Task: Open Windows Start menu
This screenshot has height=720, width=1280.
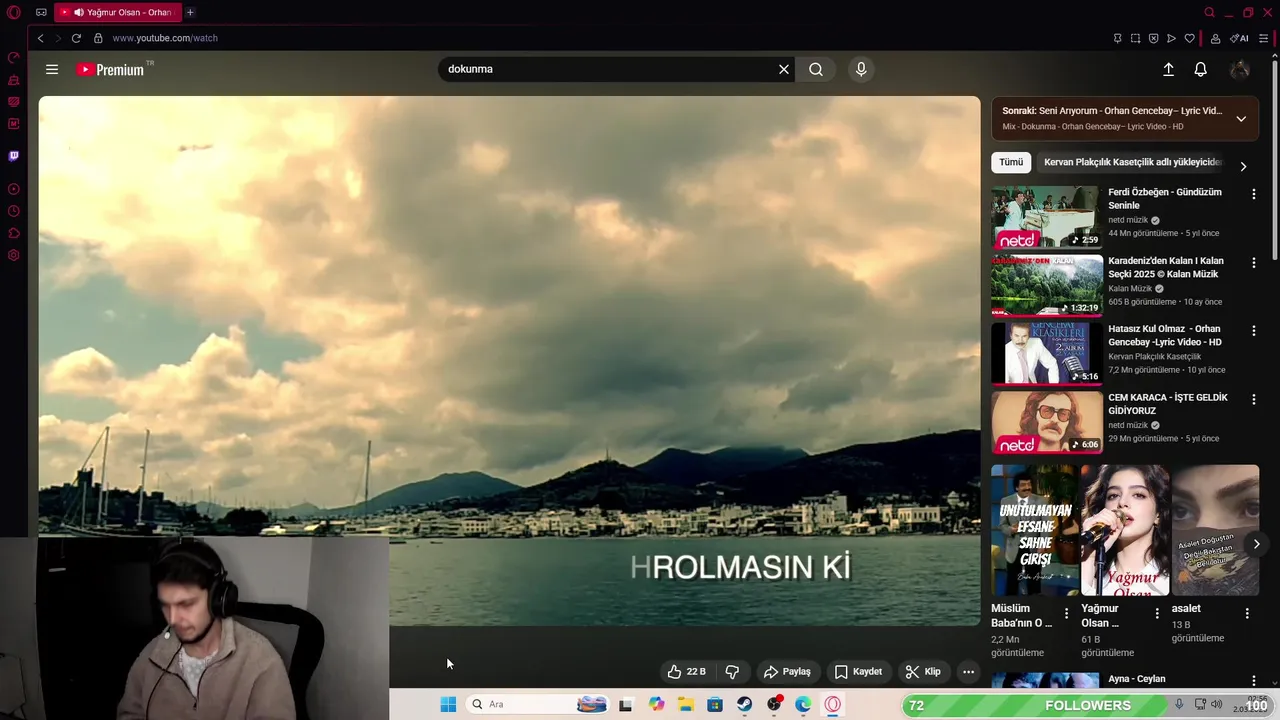Action: (448, 704)
